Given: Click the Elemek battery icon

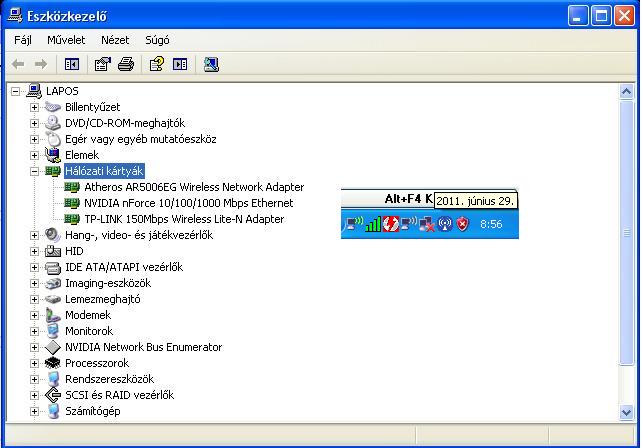Looking at the screenshot, I should click(x=52, y=155).
